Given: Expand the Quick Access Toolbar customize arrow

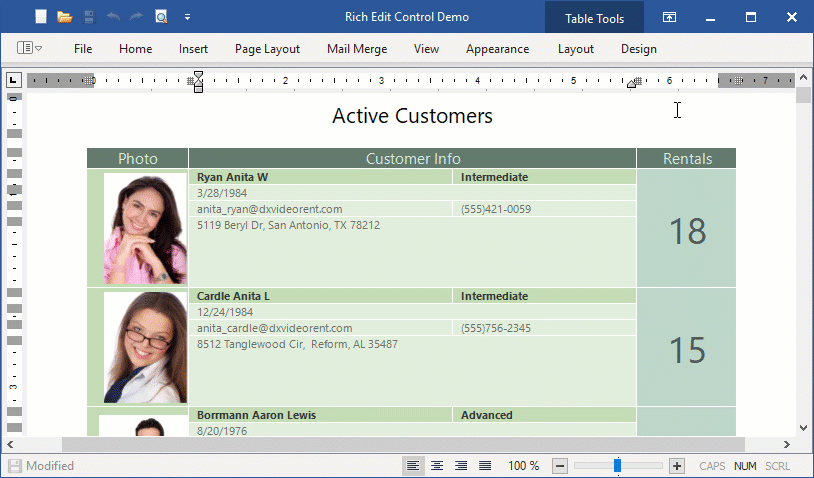Looking at the screenshot, I should coord(187,17).
